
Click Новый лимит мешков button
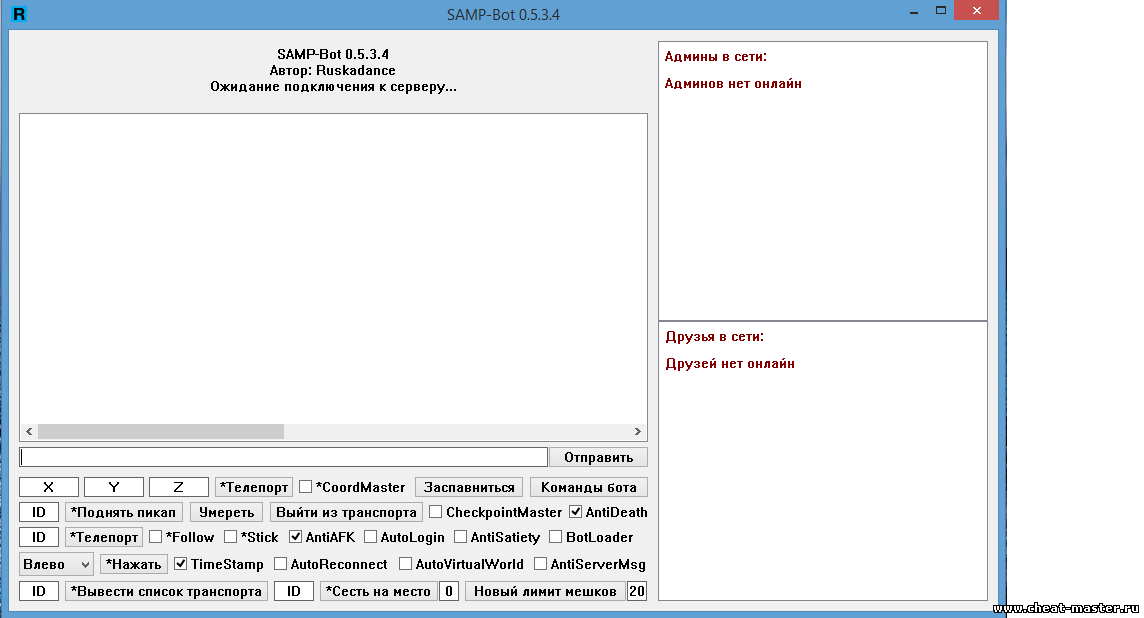545,591
